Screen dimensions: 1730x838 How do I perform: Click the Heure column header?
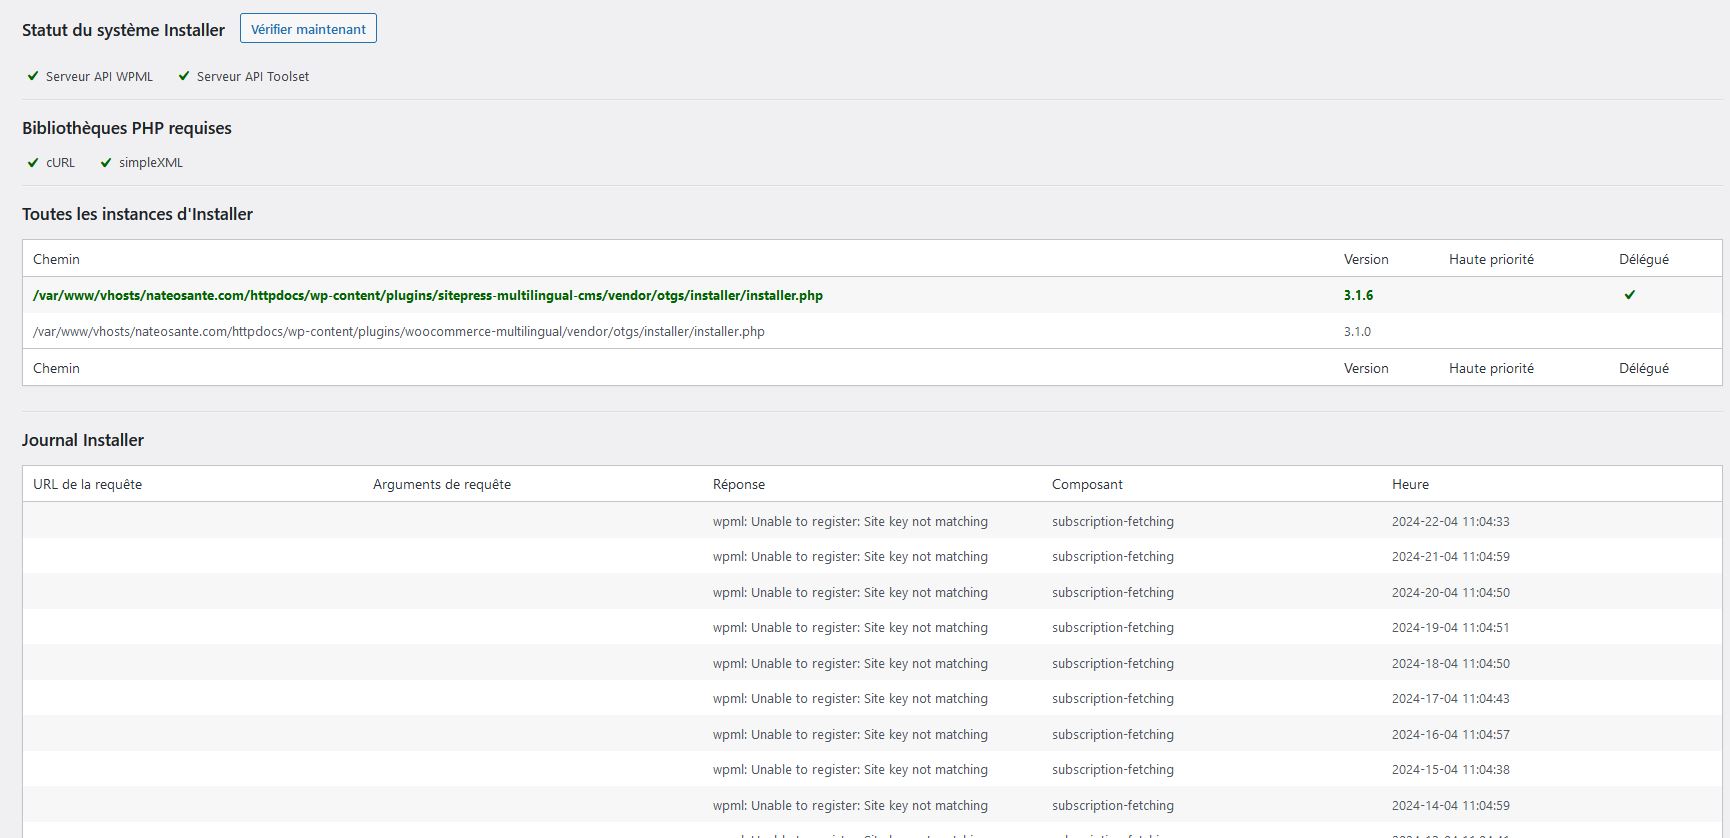pyautogui.click(x=1410, y=484)
